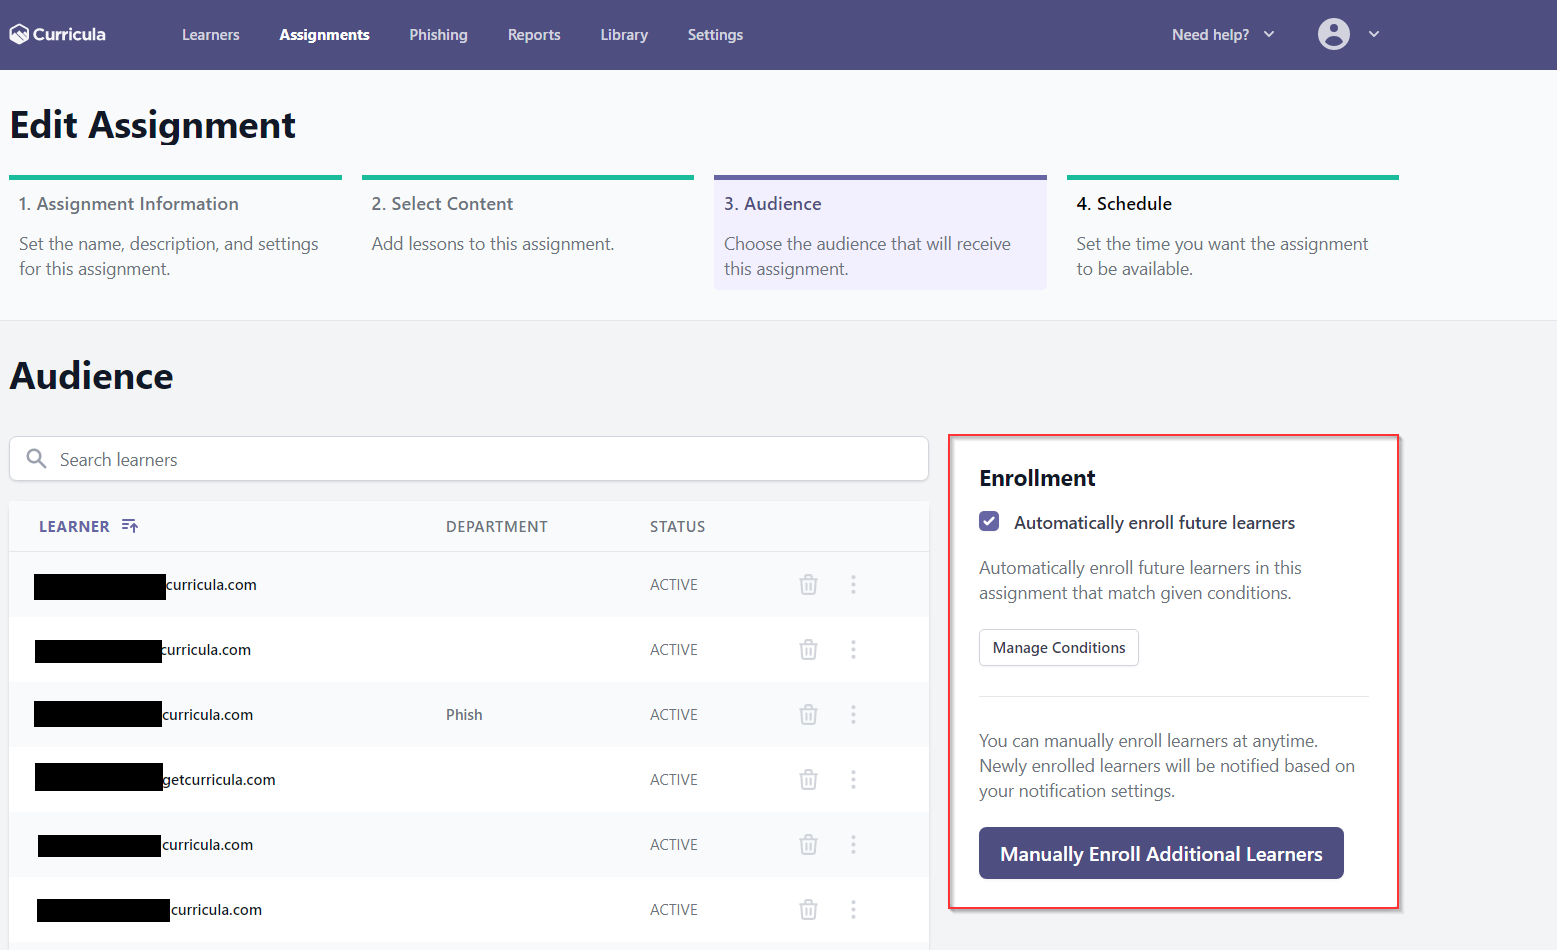Click the Curricula logo
This screenshot has width=1557, height=950.
click(57, 34)
